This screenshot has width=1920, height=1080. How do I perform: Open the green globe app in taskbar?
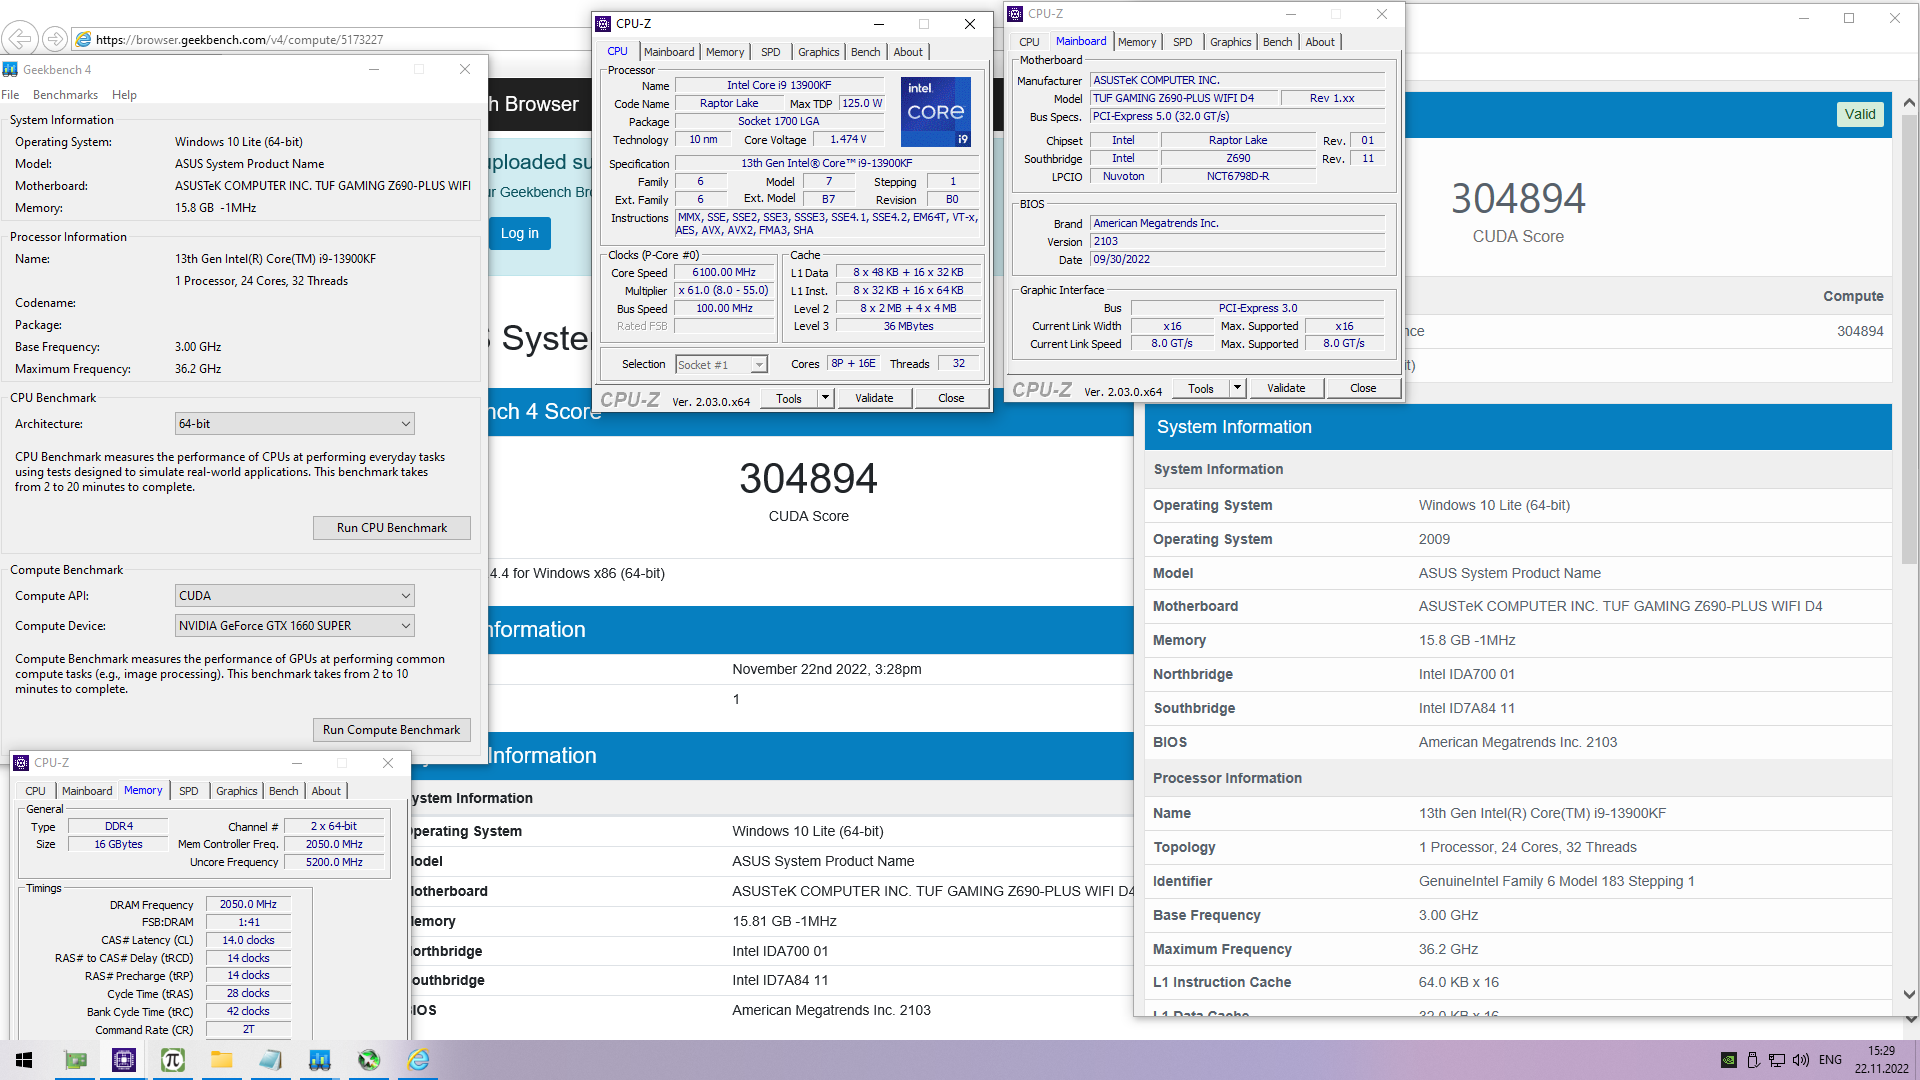click(x=369, y=1060)
